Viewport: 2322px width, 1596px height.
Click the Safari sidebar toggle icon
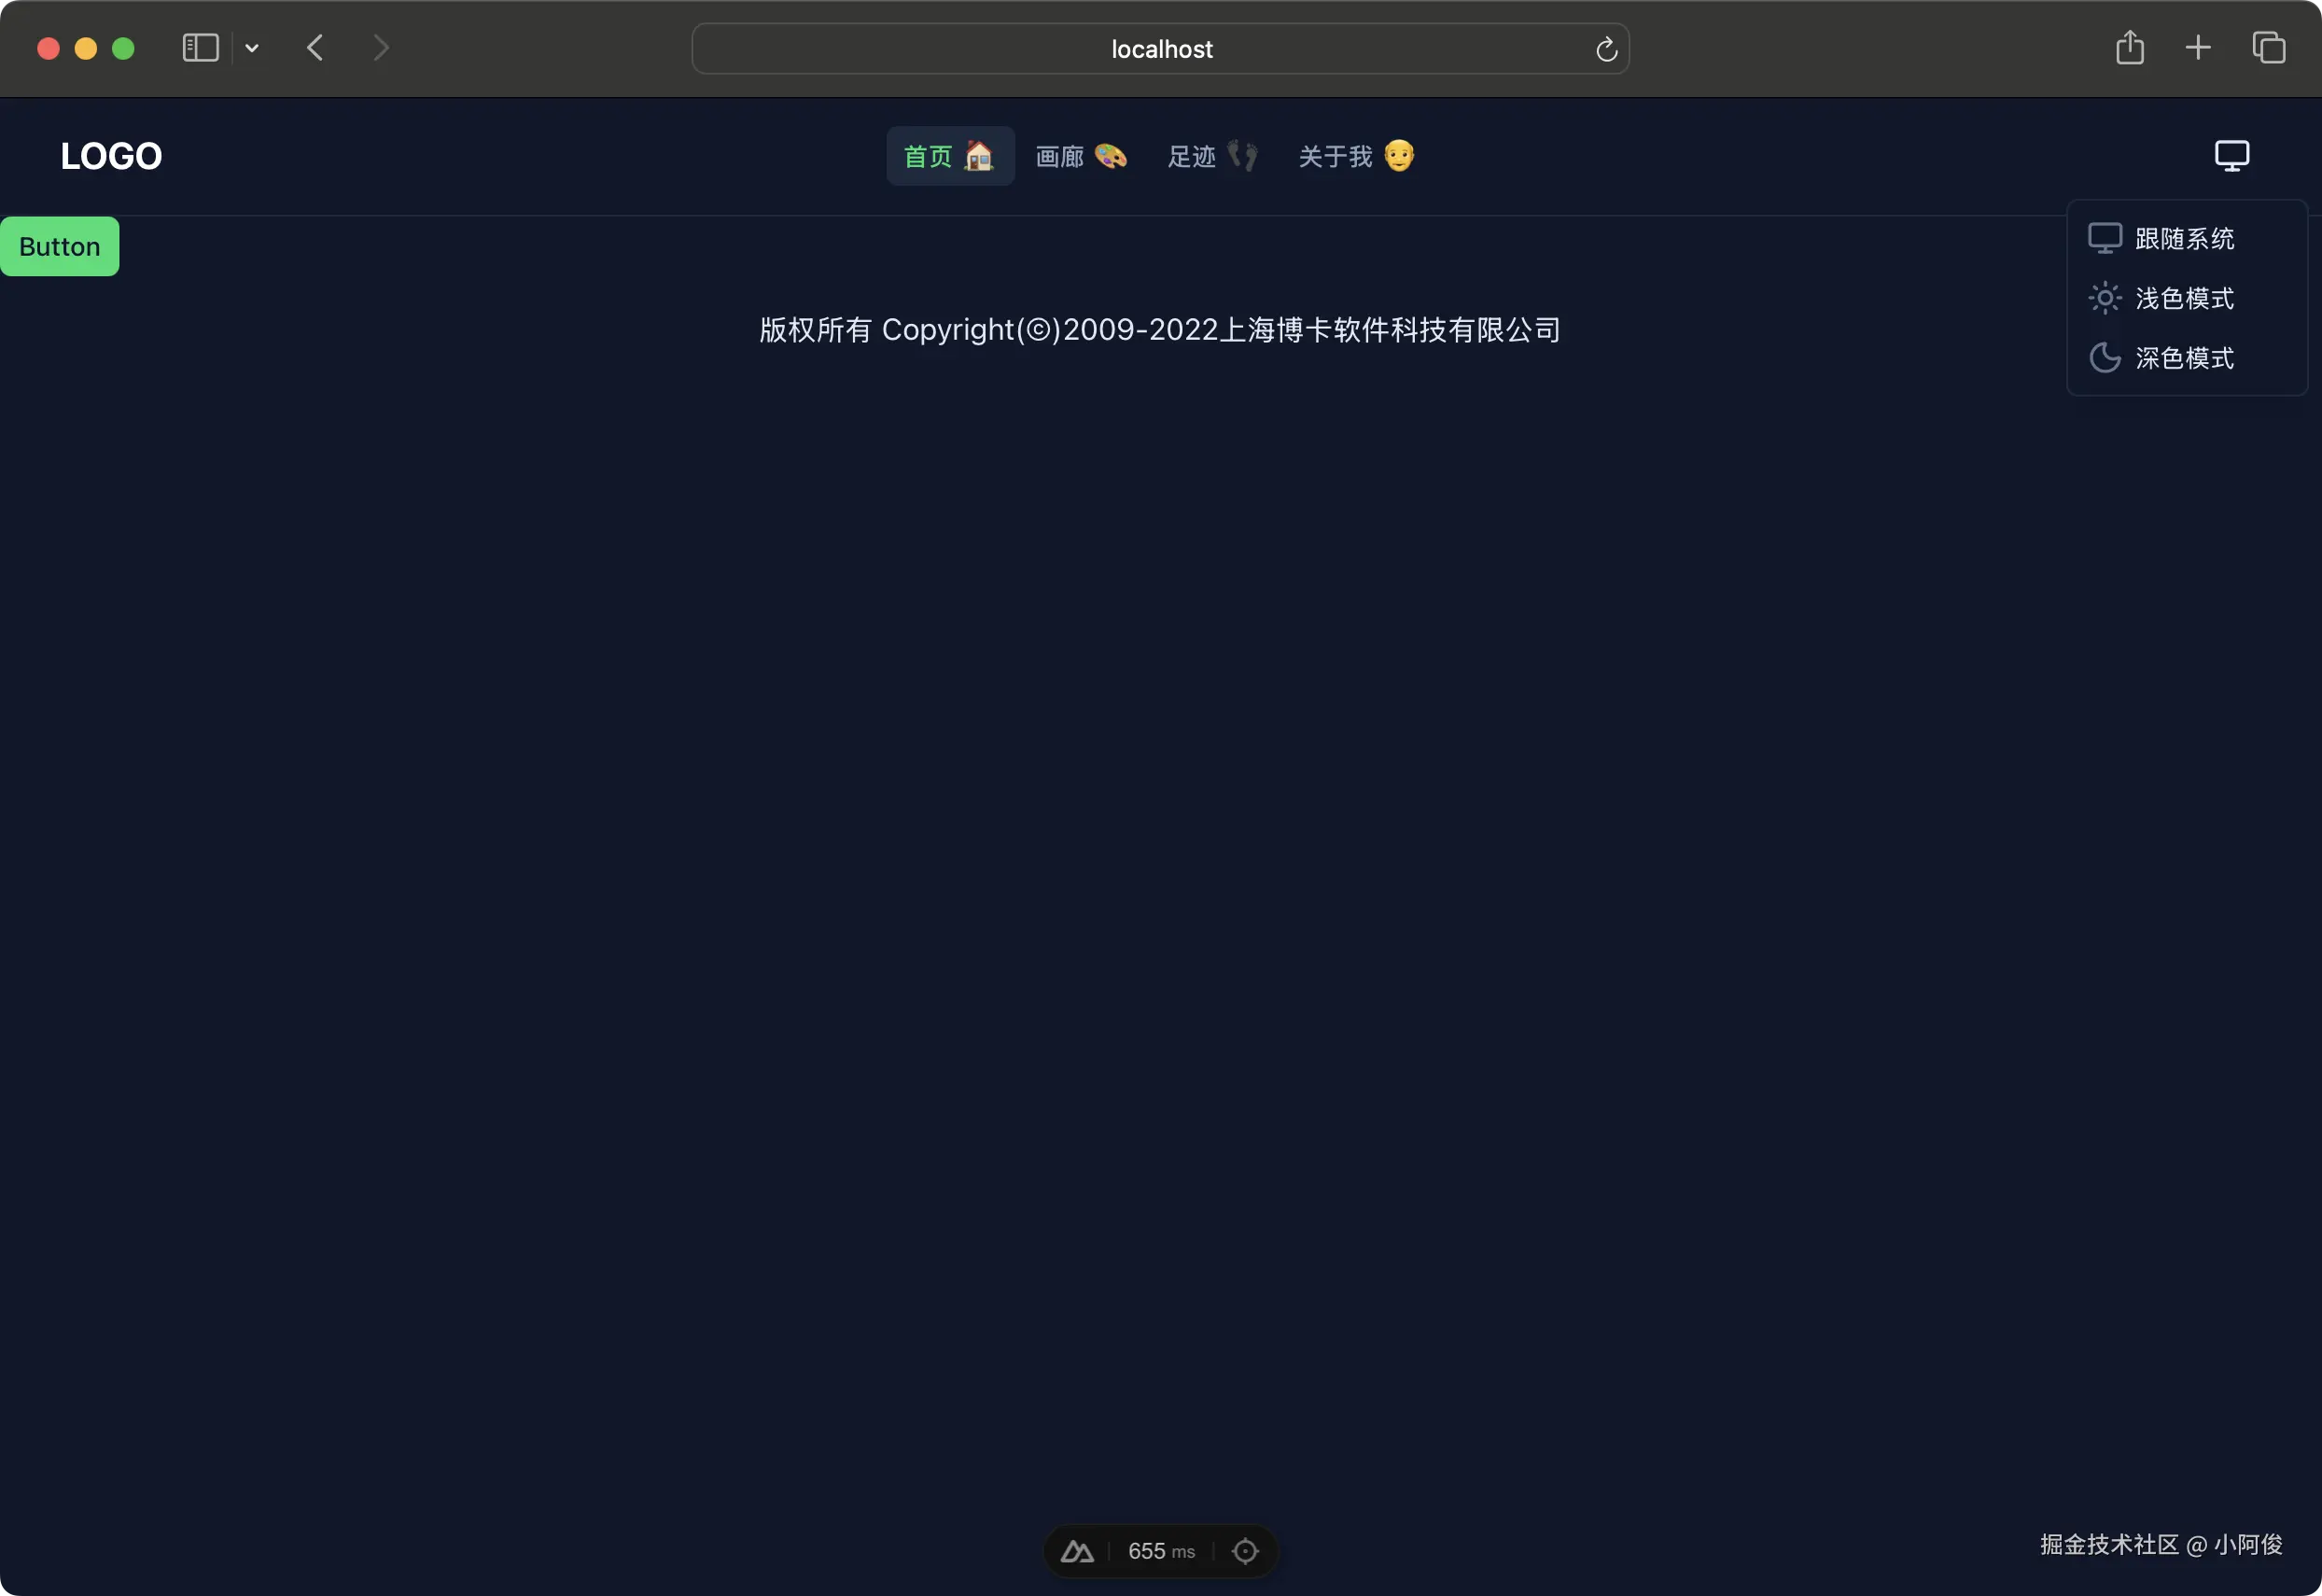200,48
